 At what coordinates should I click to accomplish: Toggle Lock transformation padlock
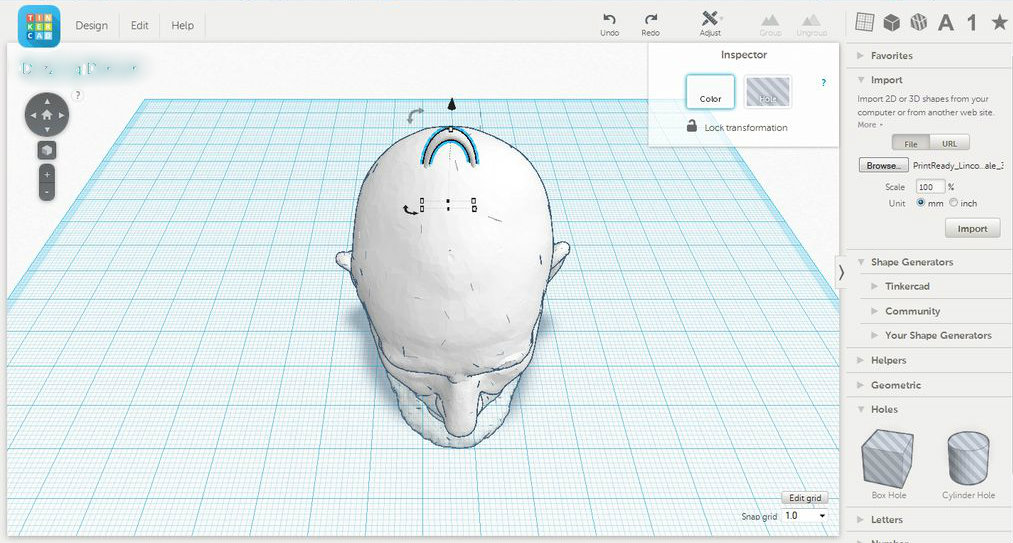click(692, 127)
